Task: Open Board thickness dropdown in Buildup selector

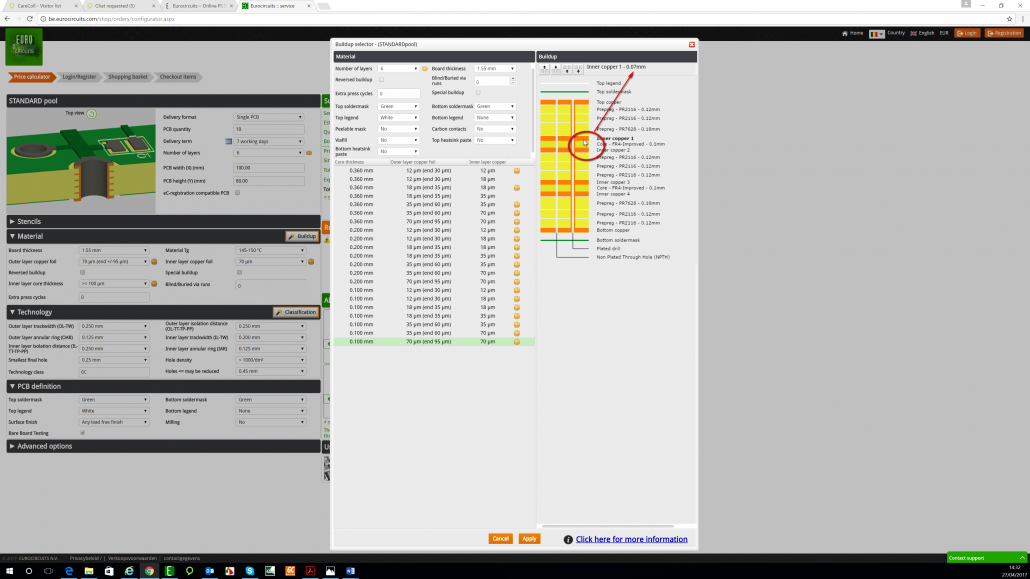Action: click(x=495, y=68)
